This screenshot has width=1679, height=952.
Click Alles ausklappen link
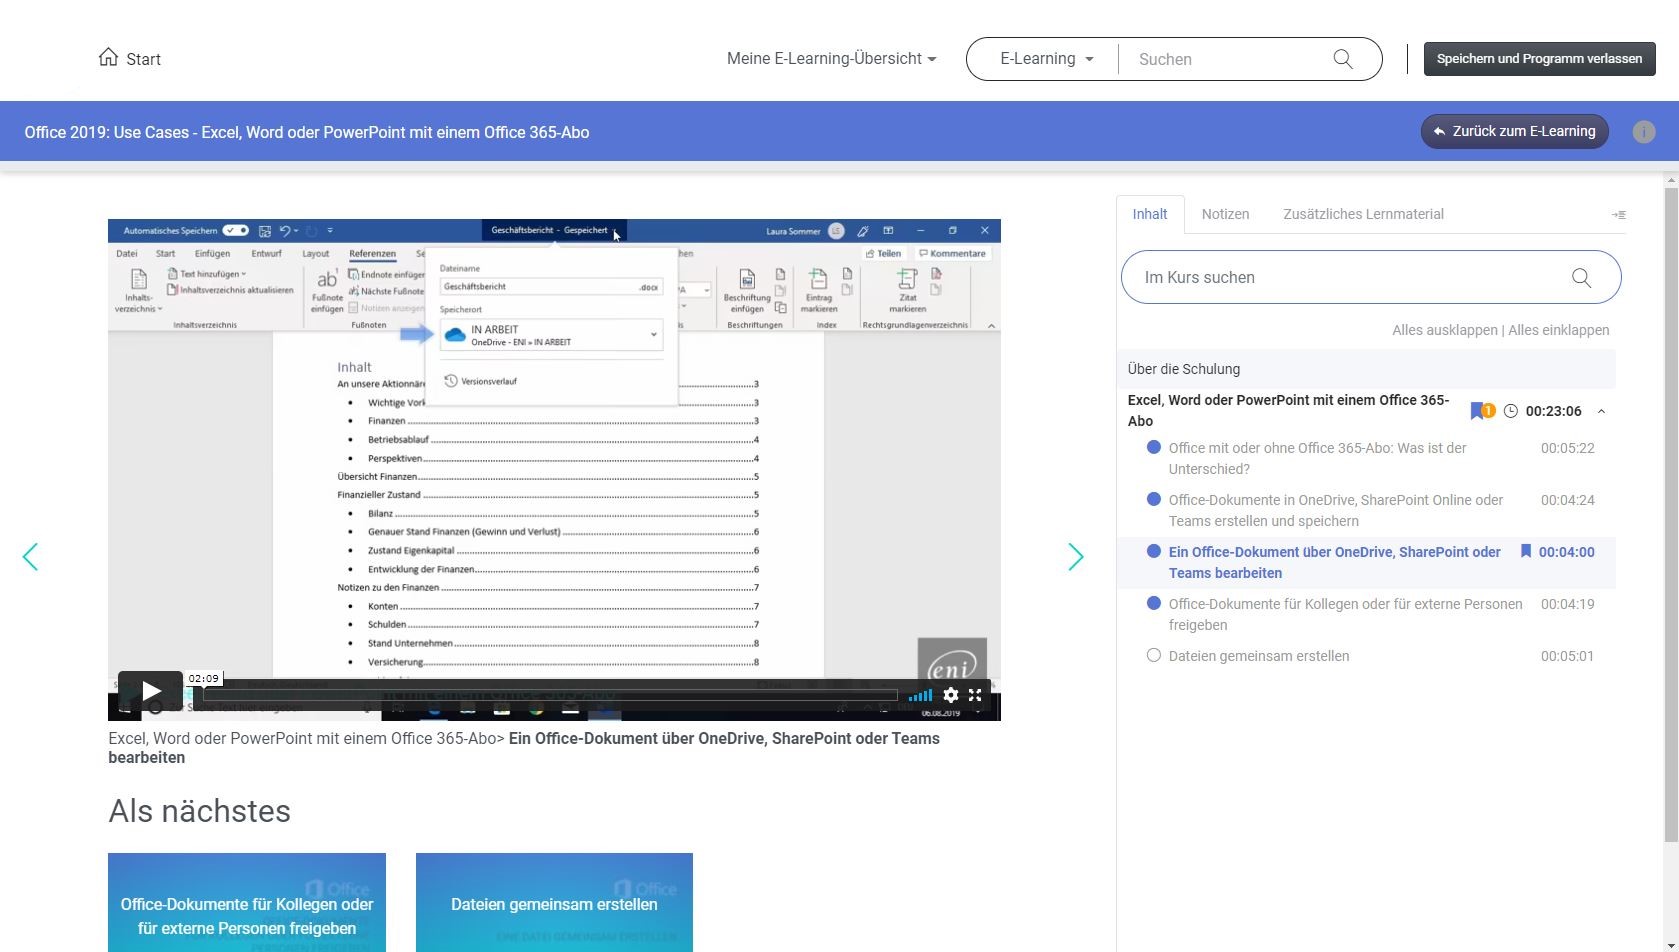[x=1444, y=330]
